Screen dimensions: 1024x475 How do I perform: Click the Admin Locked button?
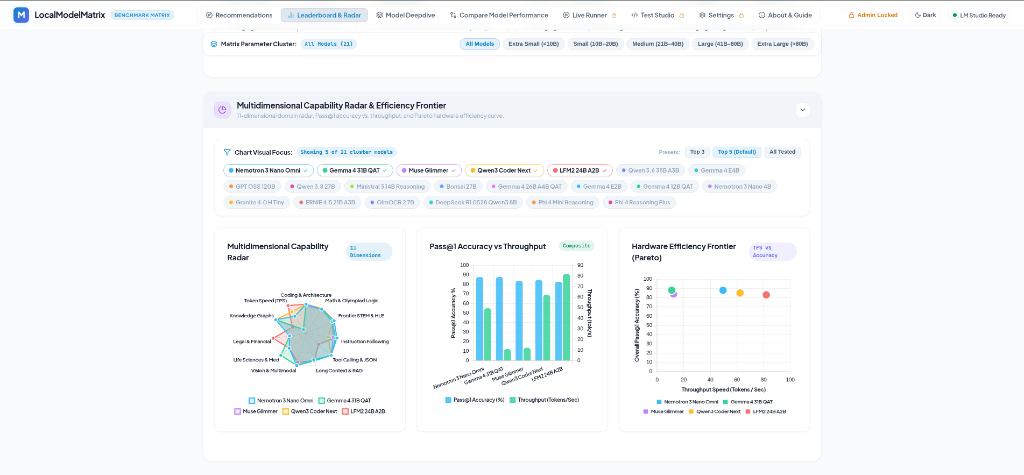tap(872, 15)
